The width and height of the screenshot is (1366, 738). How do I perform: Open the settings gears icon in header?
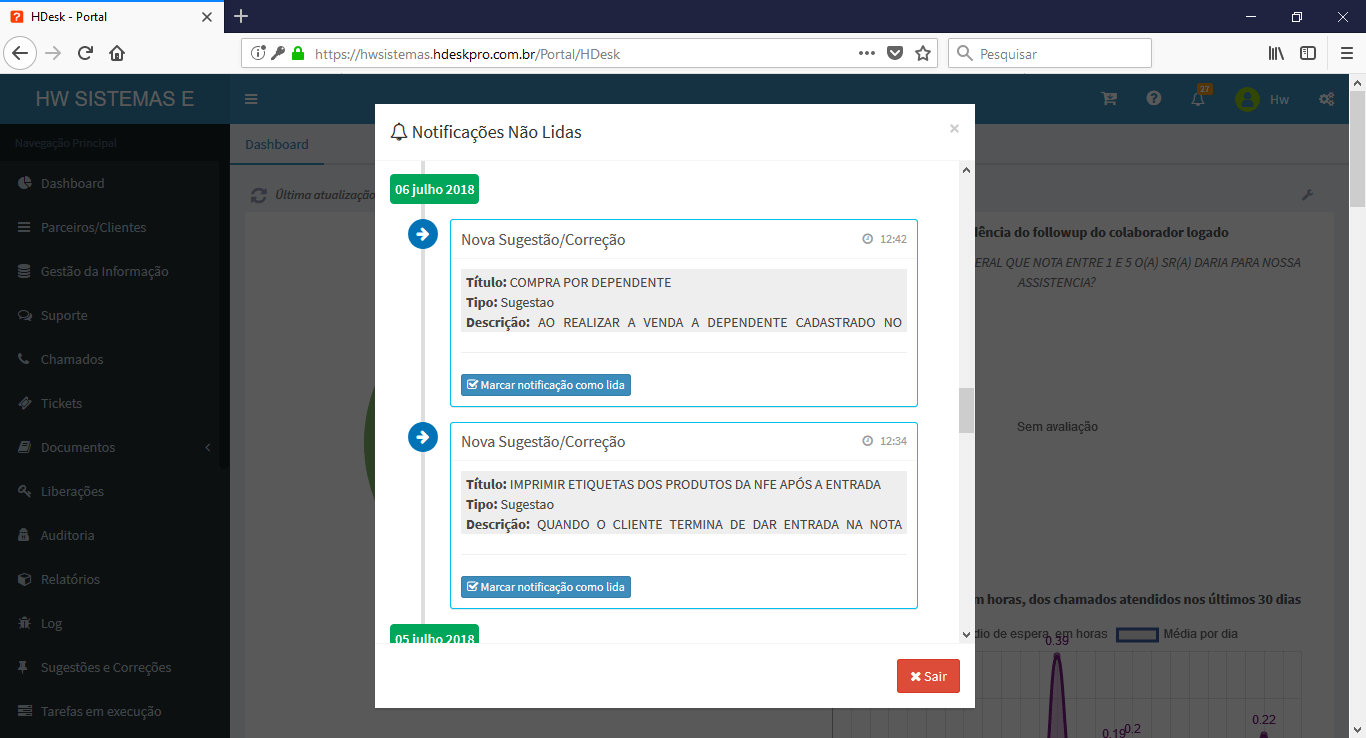pos(1327,99)
